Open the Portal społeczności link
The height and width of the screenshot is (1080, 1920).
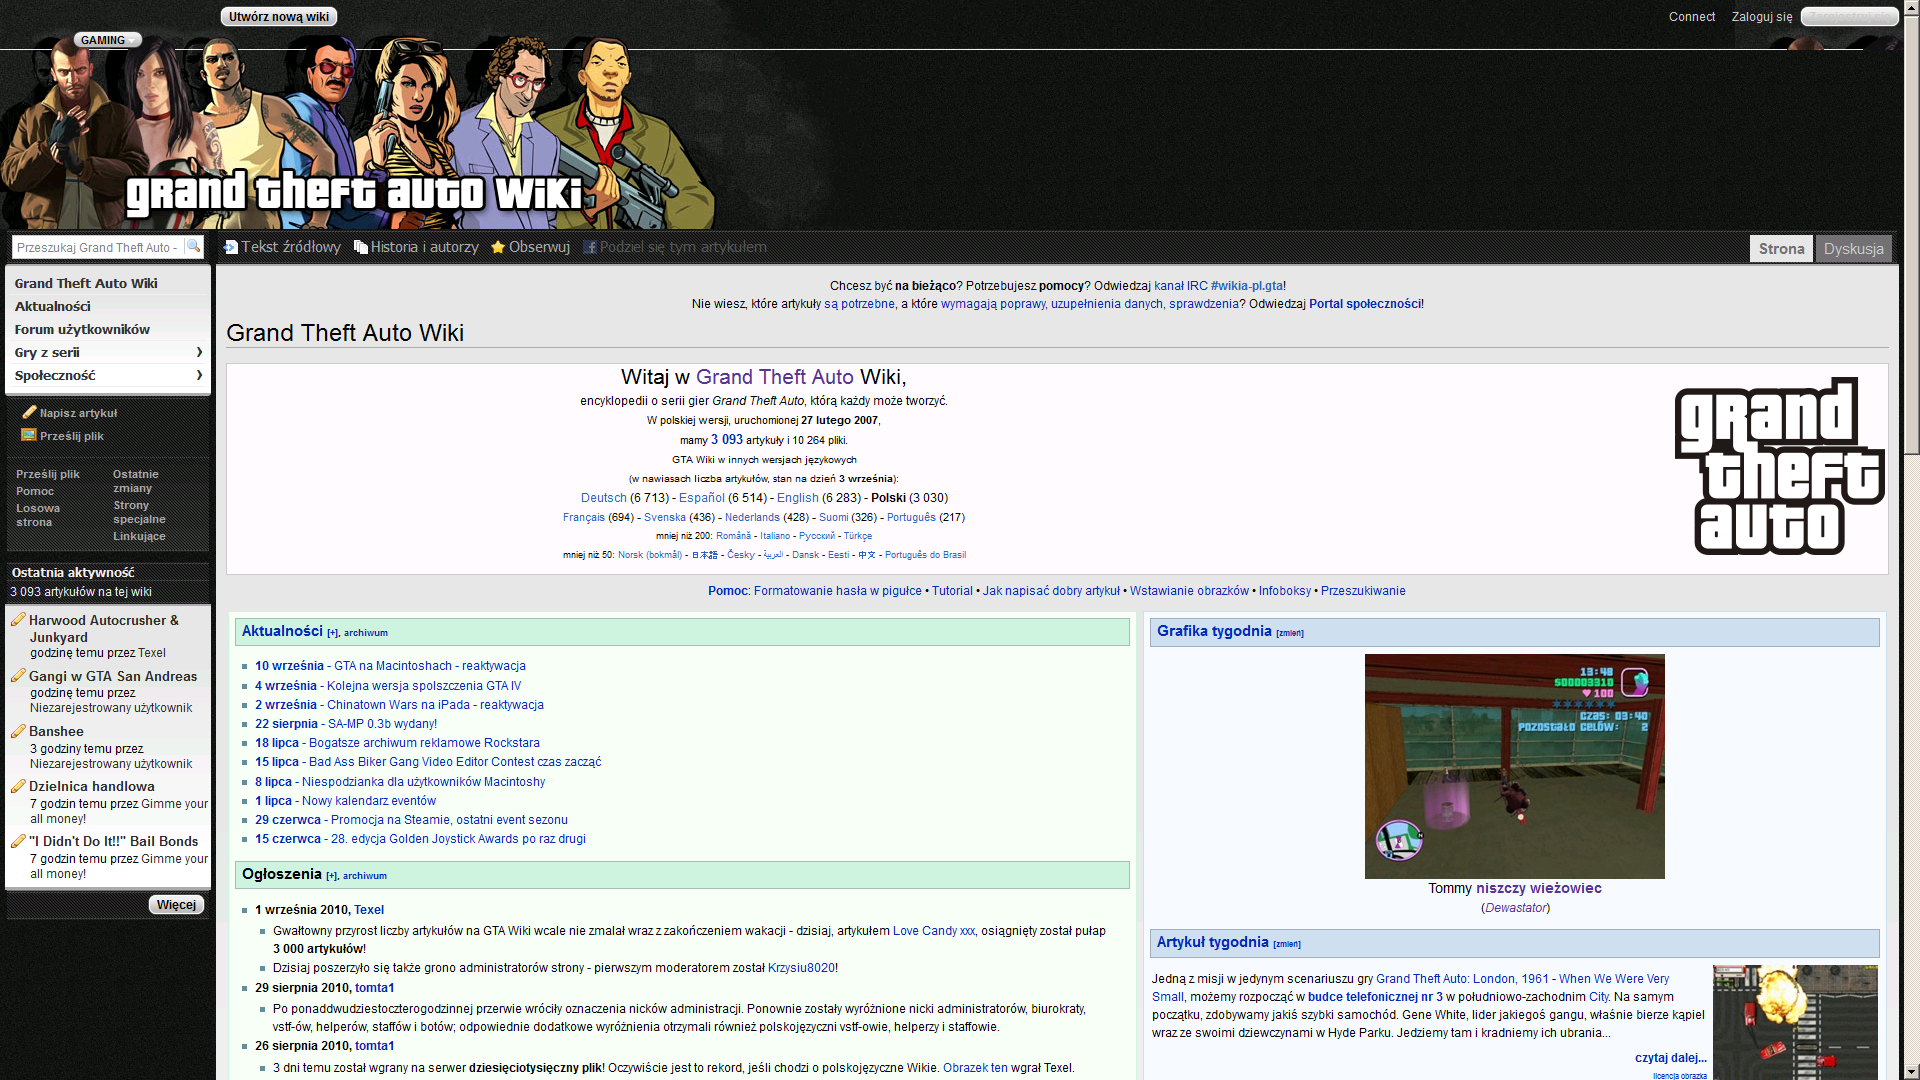coord(1365,304)
